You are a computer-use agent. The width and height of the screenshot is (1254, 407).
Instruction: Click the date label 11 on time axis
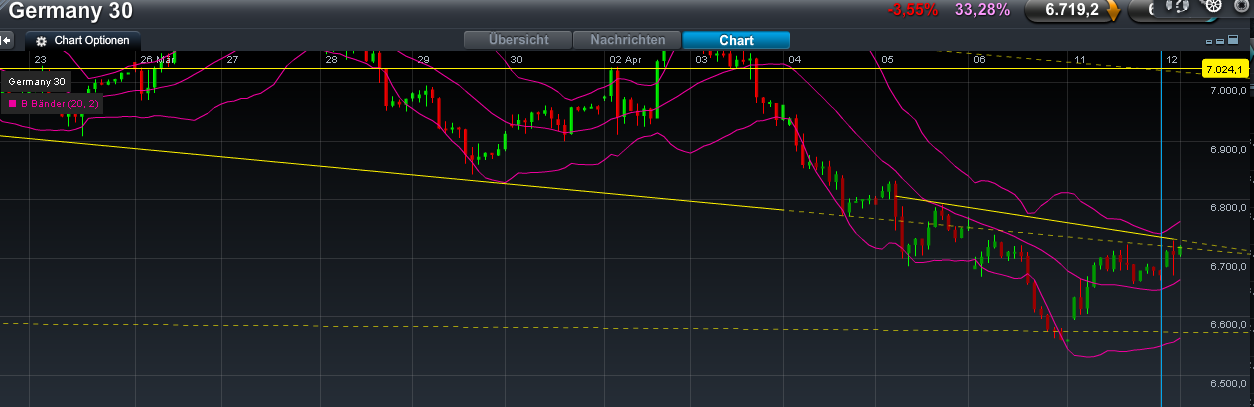[x=1081, y=60]
